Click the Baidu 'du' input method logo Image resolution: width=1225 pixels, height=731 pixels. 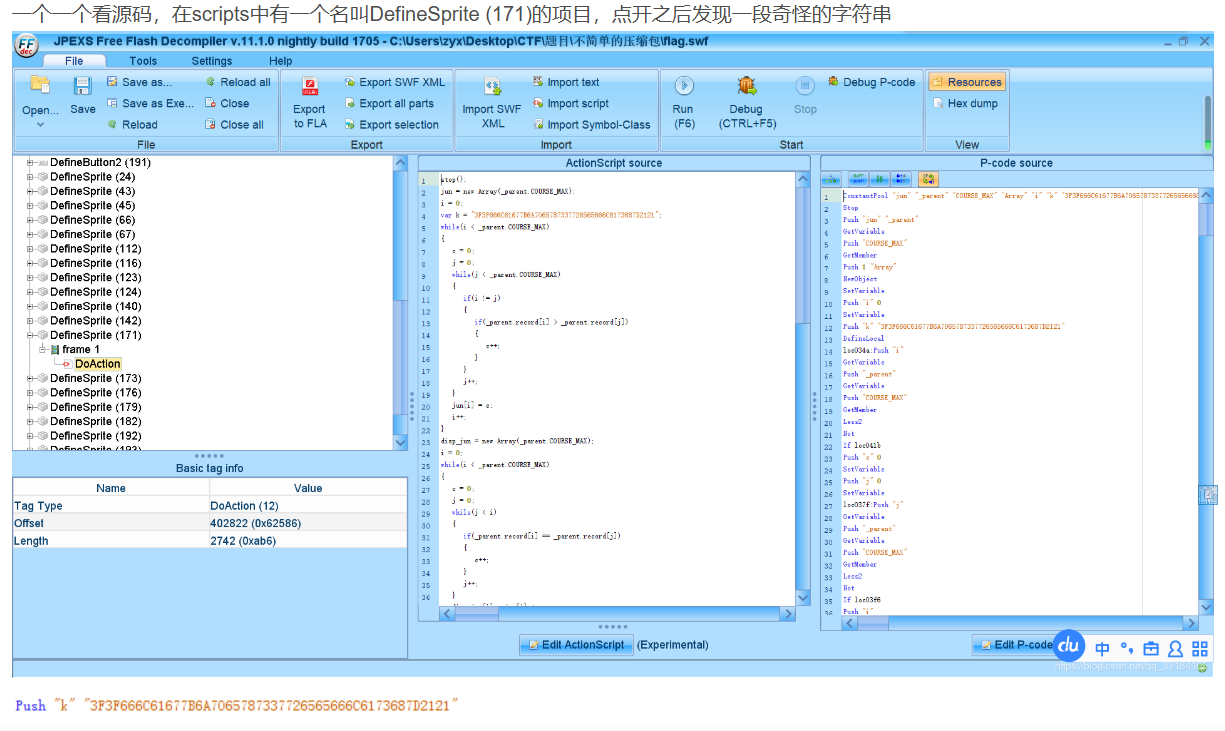click(x=1069, y=645)
